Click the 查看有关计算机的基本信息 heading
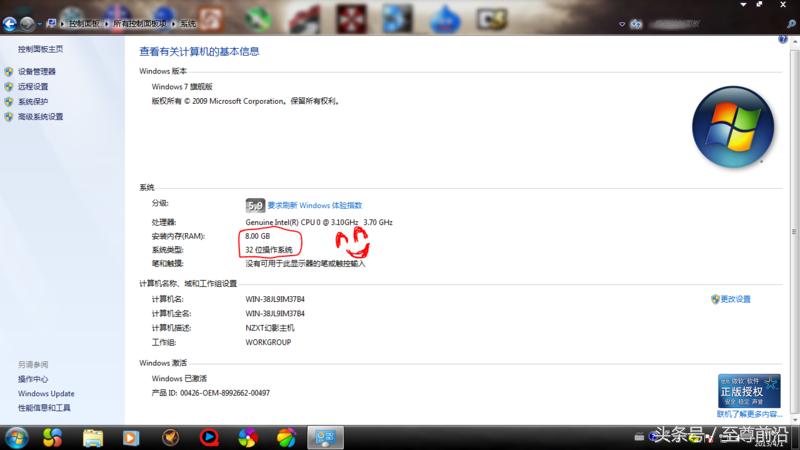The height and width of the screenshot is (450, 800). 199,52
